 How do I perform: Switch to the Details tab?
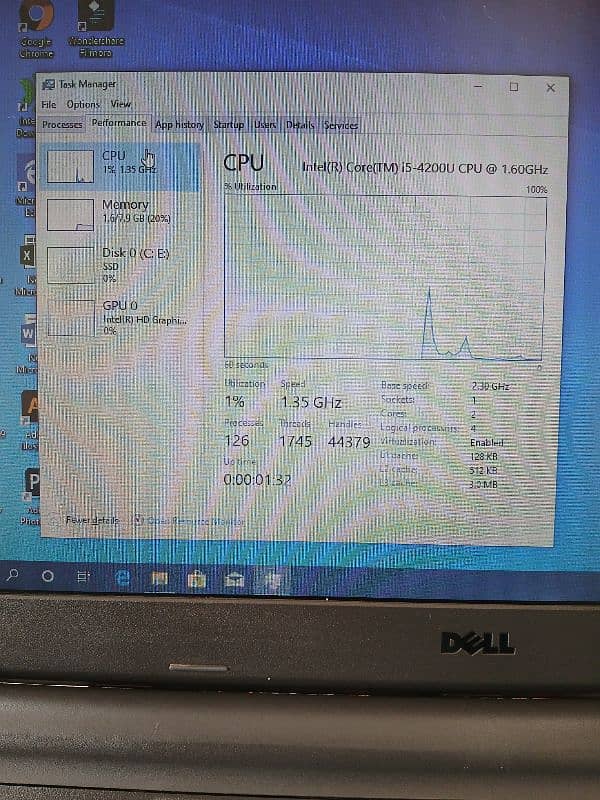coord(299,125)
